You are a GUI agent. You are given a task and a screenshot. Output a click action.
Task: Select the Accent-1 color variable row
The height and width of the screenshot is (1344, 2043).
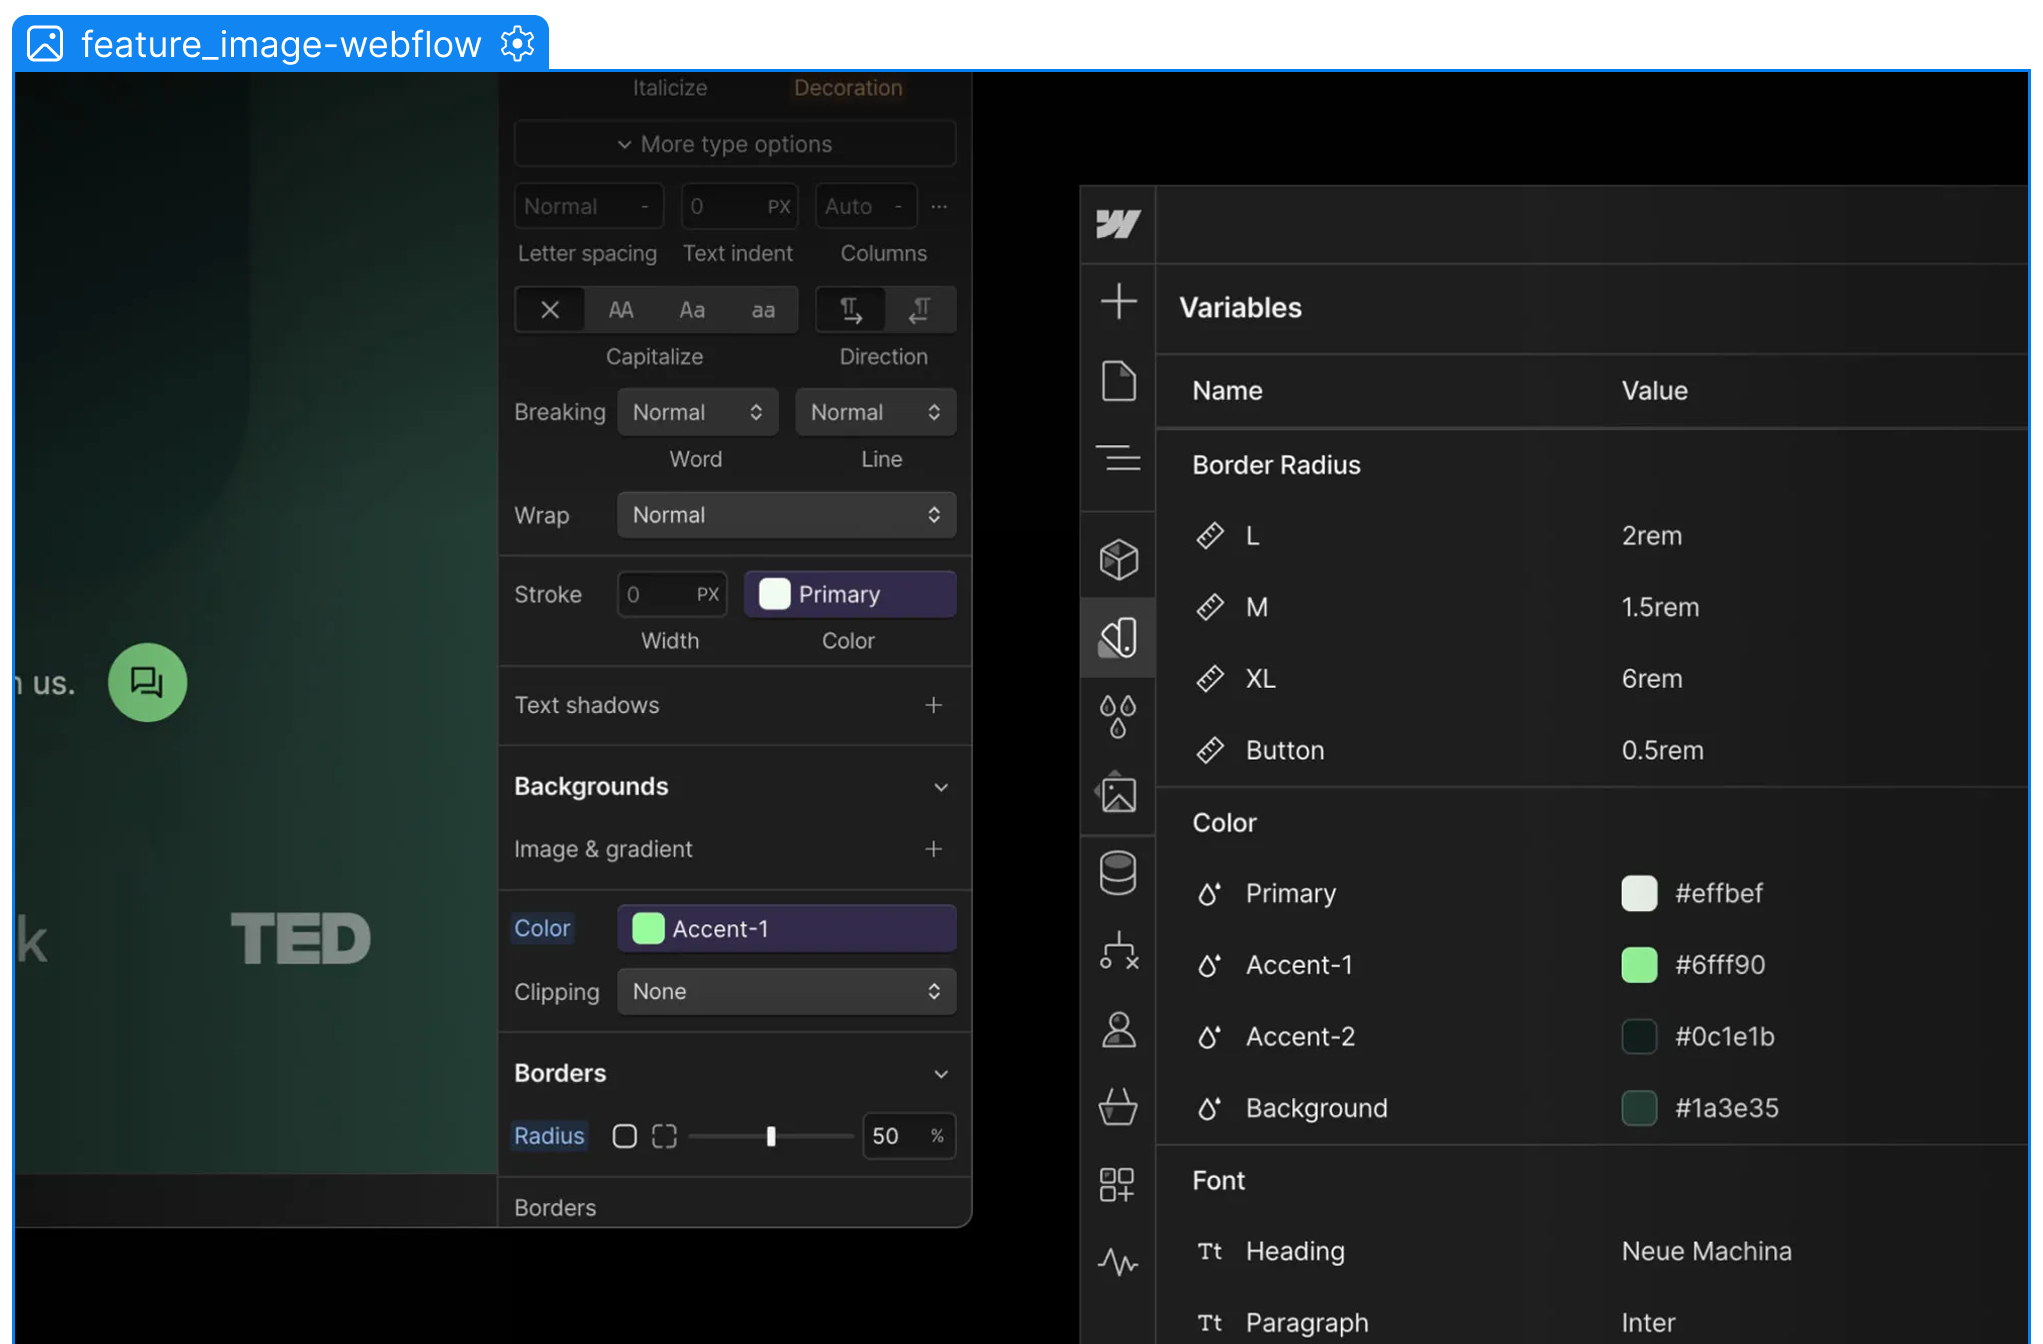[1298, 965]
